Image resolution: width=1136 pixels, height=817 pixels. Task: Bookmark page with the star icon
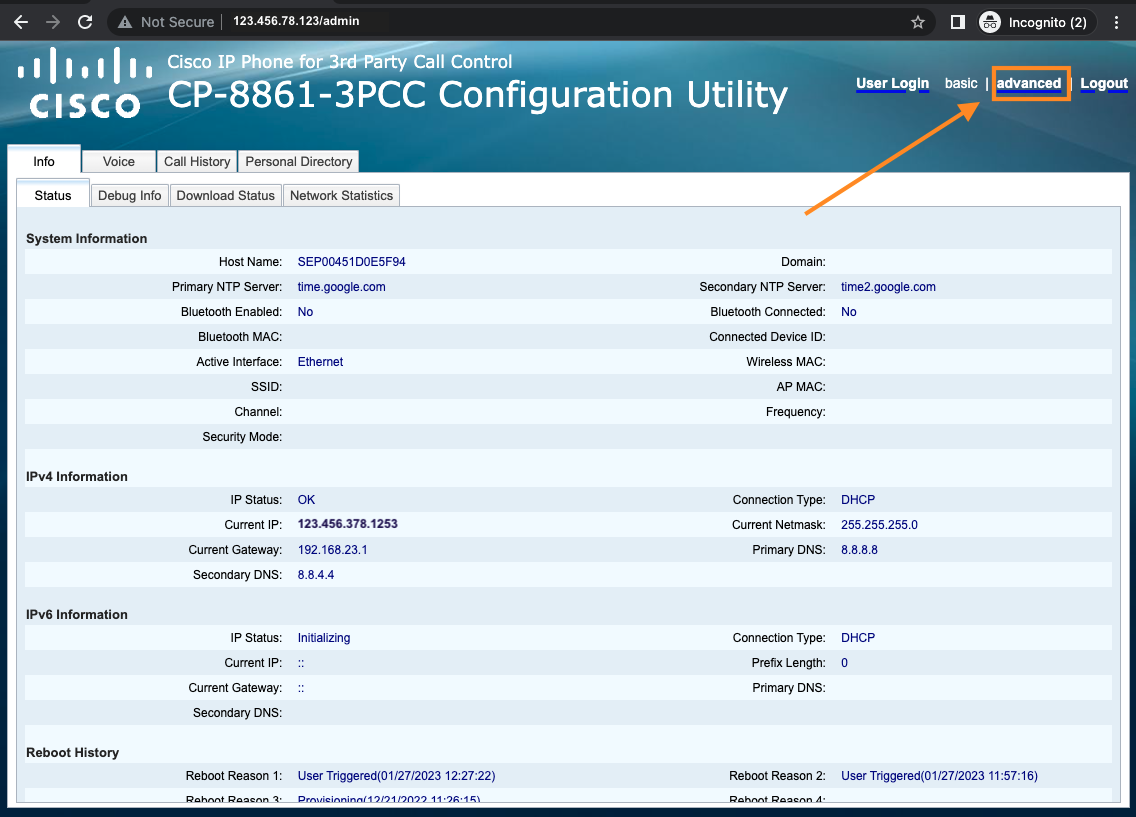click(x=918, y=22)
